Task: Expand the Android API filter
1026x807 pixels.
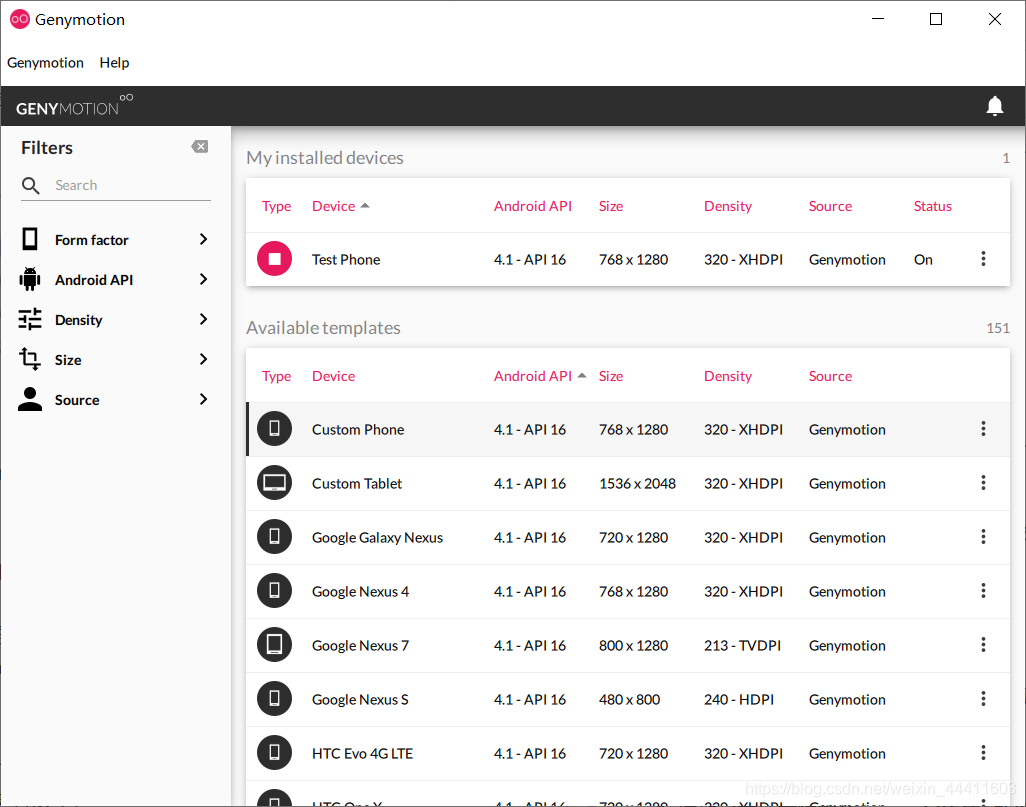Action: [203, 279]
